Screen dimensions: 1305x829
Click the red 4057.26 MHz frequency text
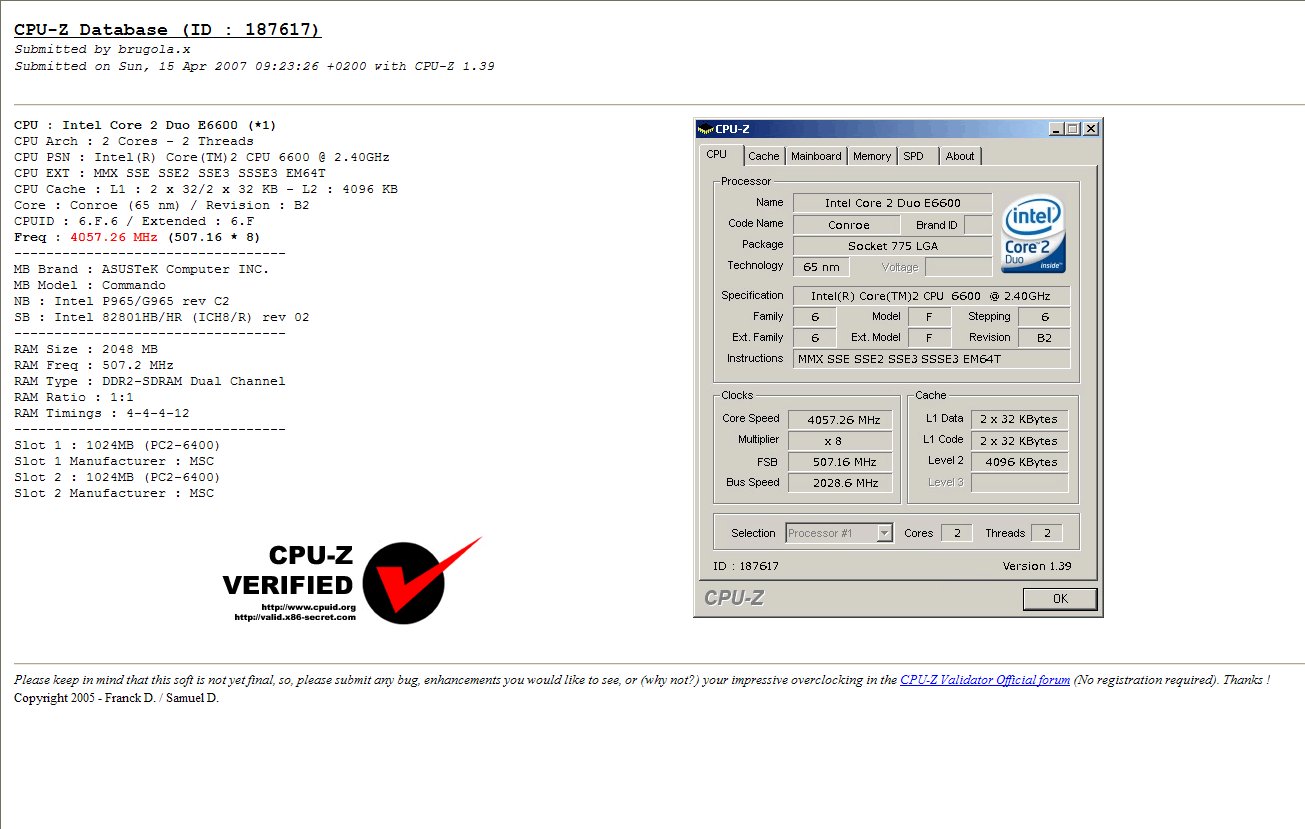(116, 237)
